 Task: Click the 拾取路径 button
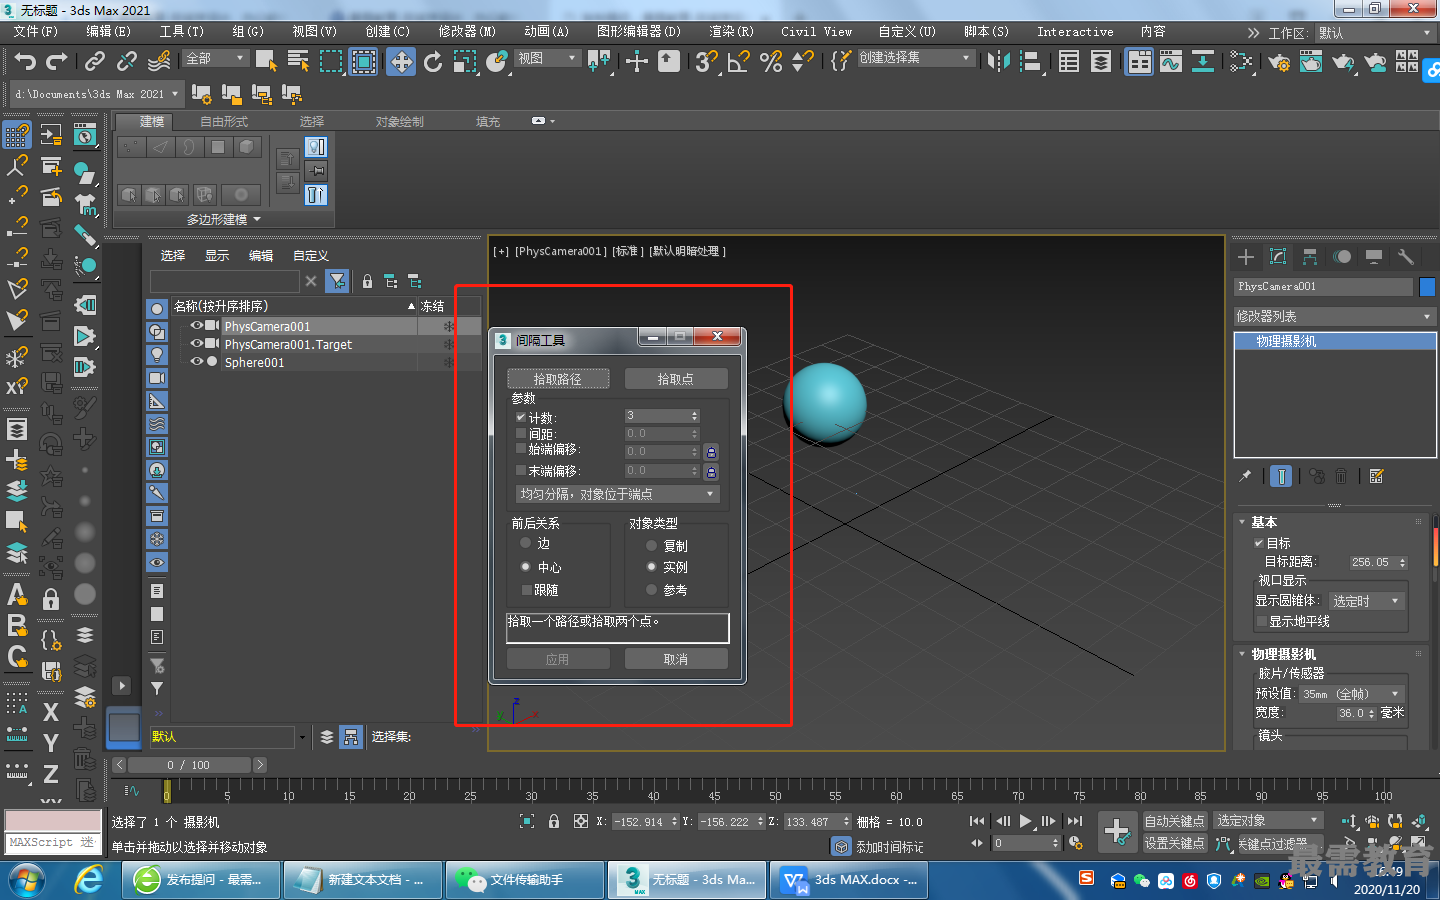[558, 379]
